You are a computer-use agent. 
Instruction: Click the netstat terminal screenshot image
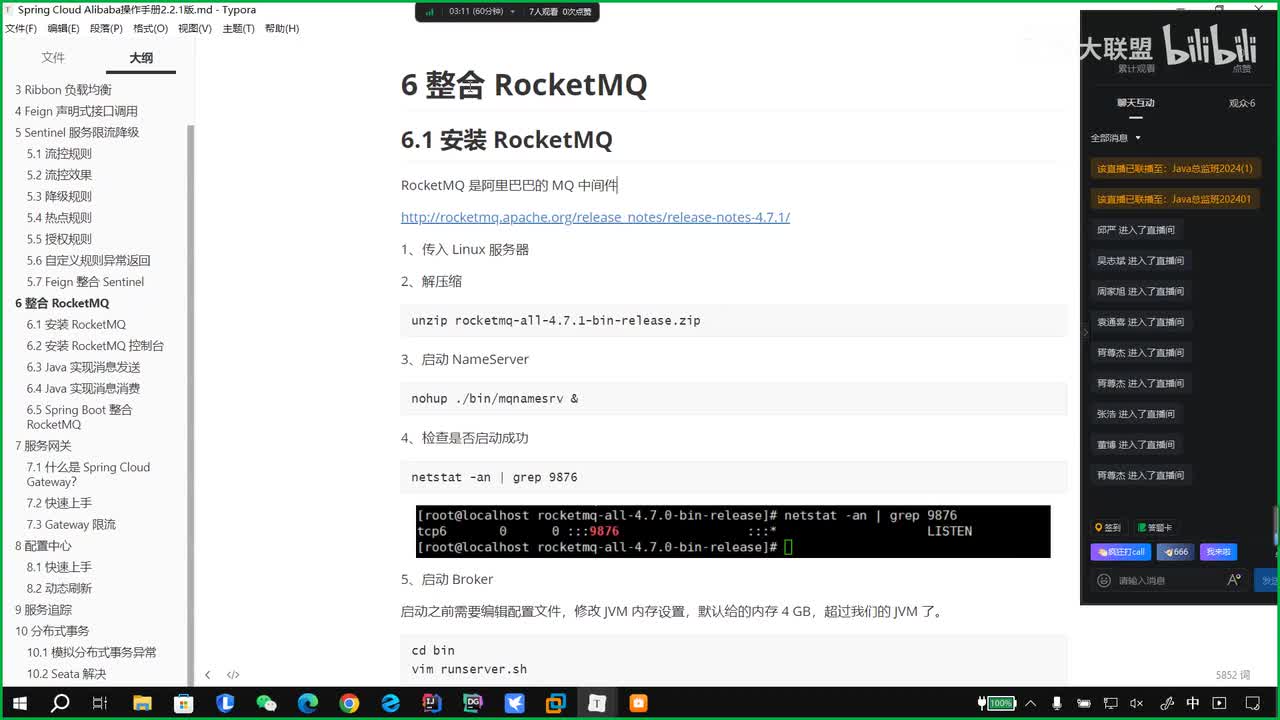[x=733, y=531]
